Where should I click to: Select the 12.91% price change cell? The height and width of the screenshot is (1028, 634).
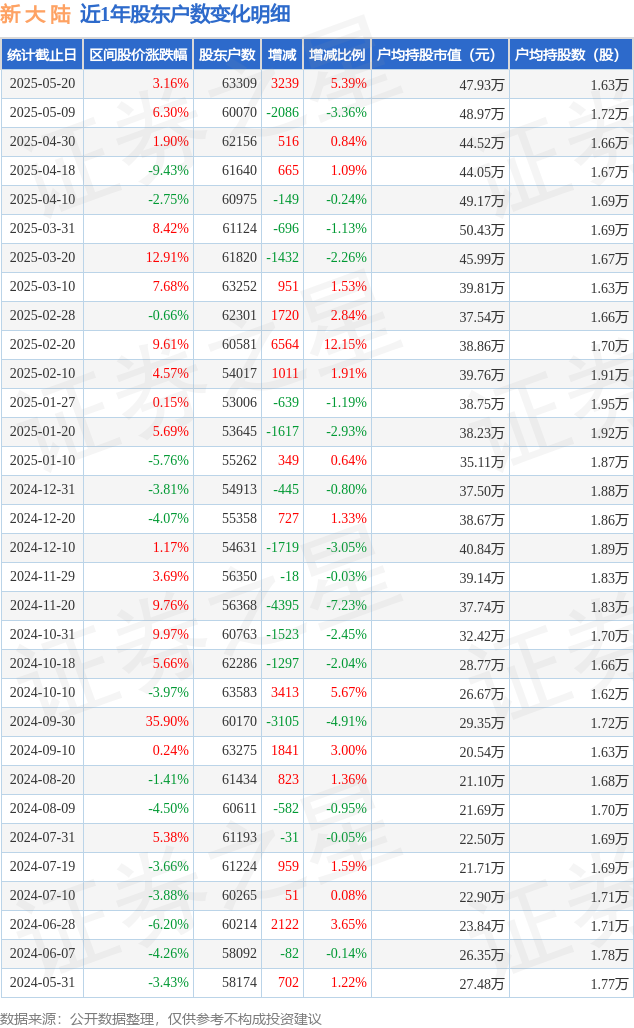pyautogui.click(x=167, y=258)
